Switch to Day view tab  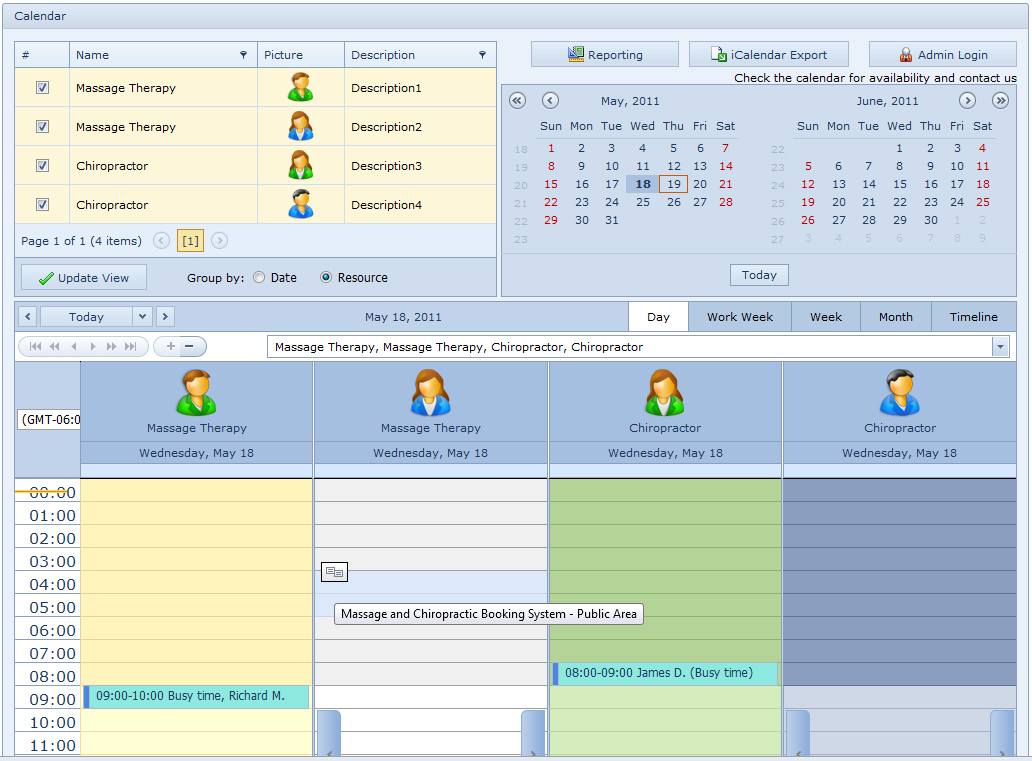click(658, 317)
